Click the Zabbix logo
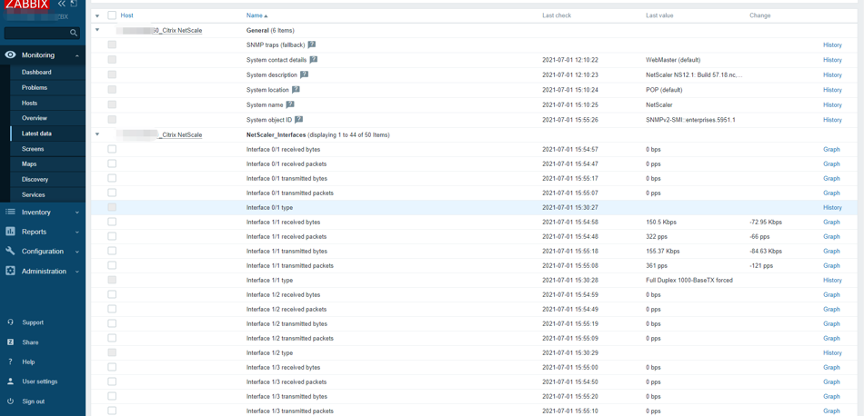 tap(28, 4)
